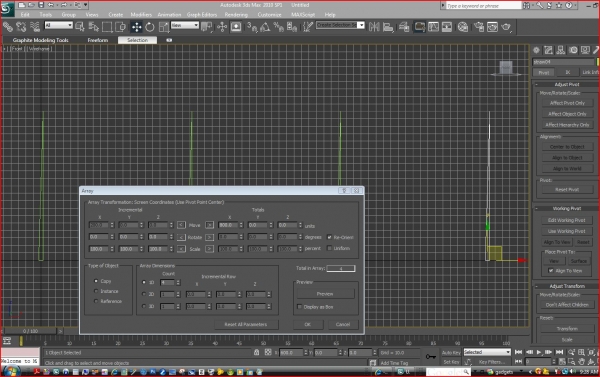Toggle the 3D Snaps icon
This screenshot has width=600, height=377.
(252, 27)
